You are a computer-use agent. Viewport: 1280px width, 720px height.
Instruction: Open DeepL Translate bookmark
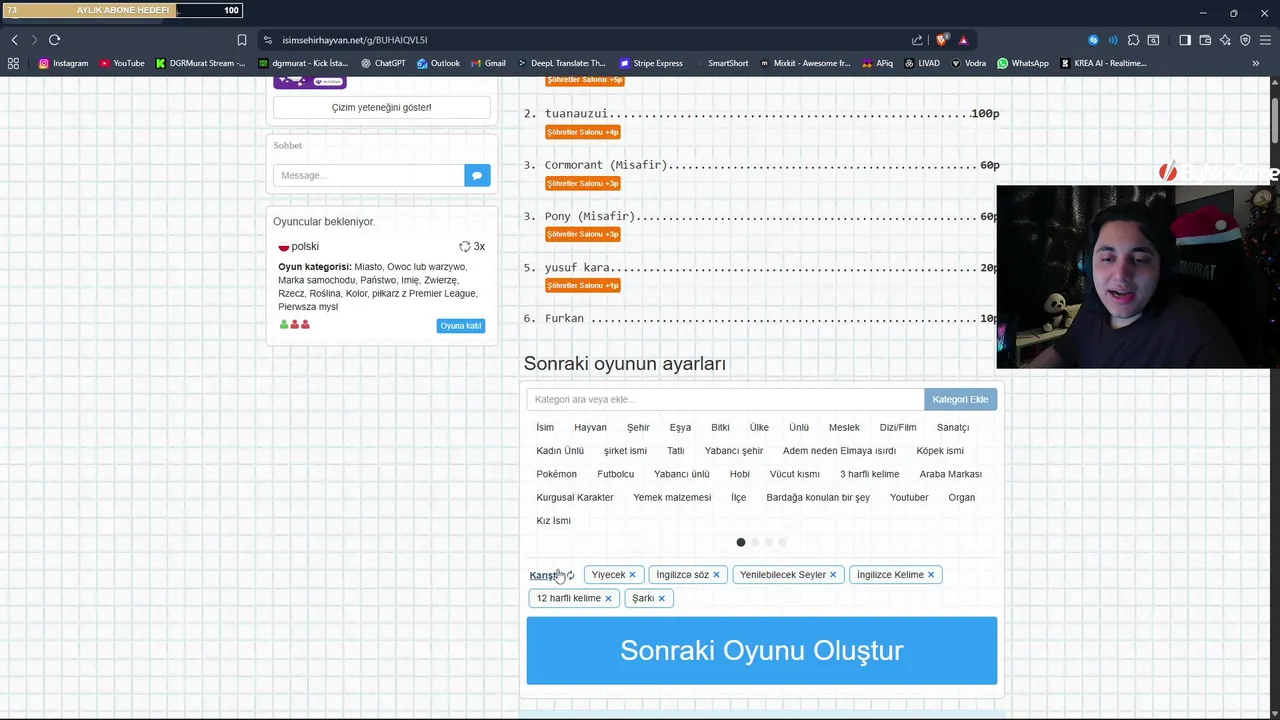(x=561, y=63)
